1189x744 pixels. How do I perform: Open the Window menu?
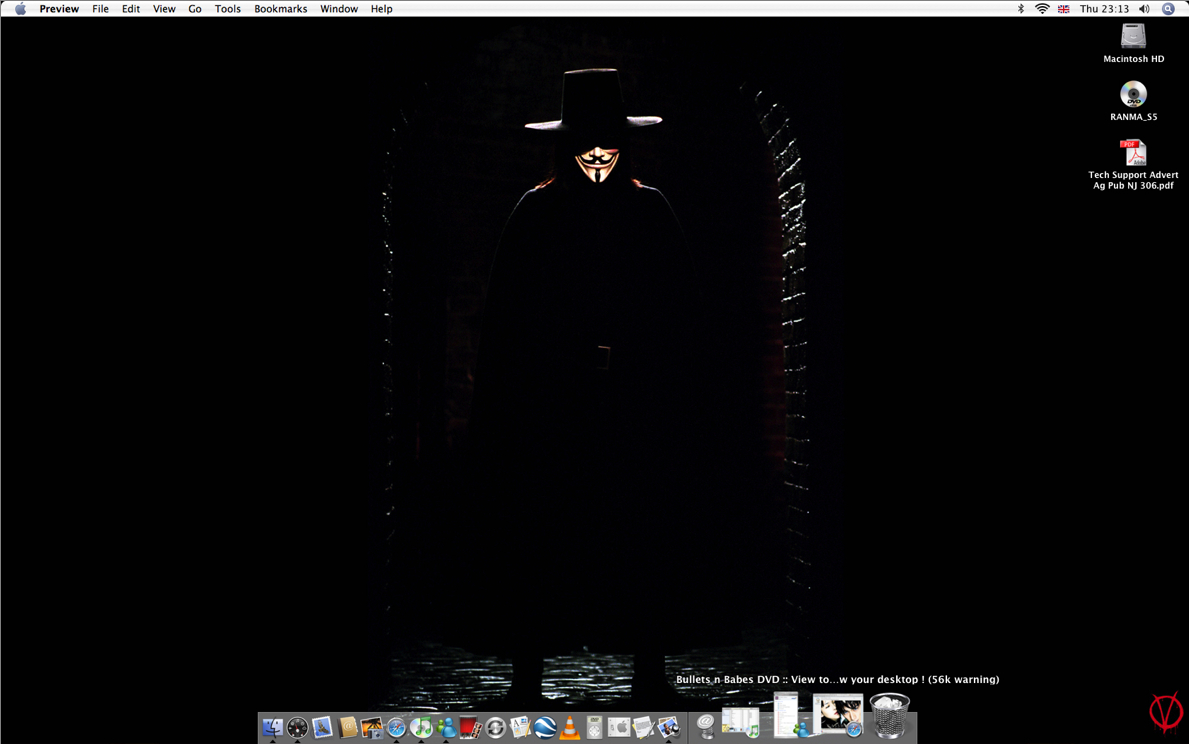(339, 9)
